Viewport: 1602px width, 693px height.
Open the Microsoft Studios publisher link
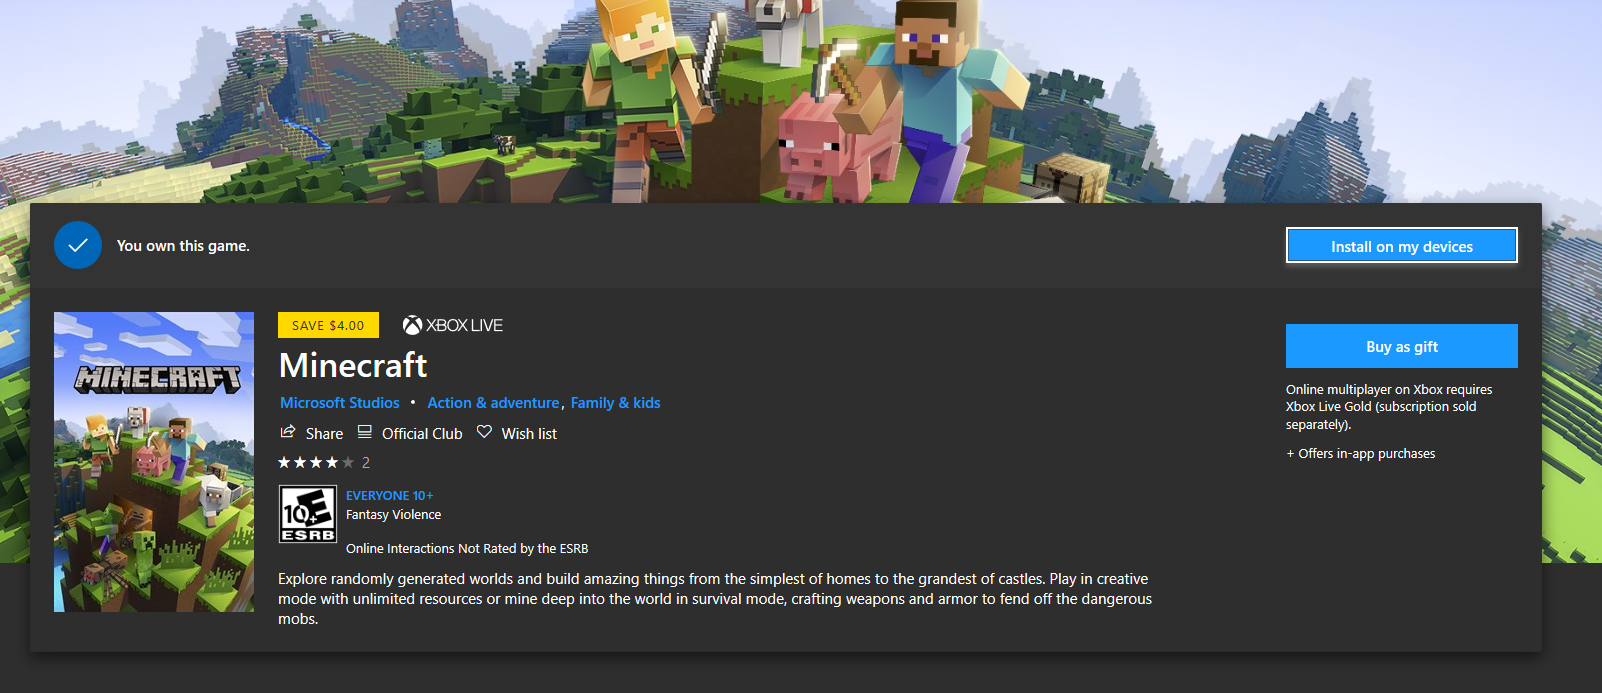(340, 403)
